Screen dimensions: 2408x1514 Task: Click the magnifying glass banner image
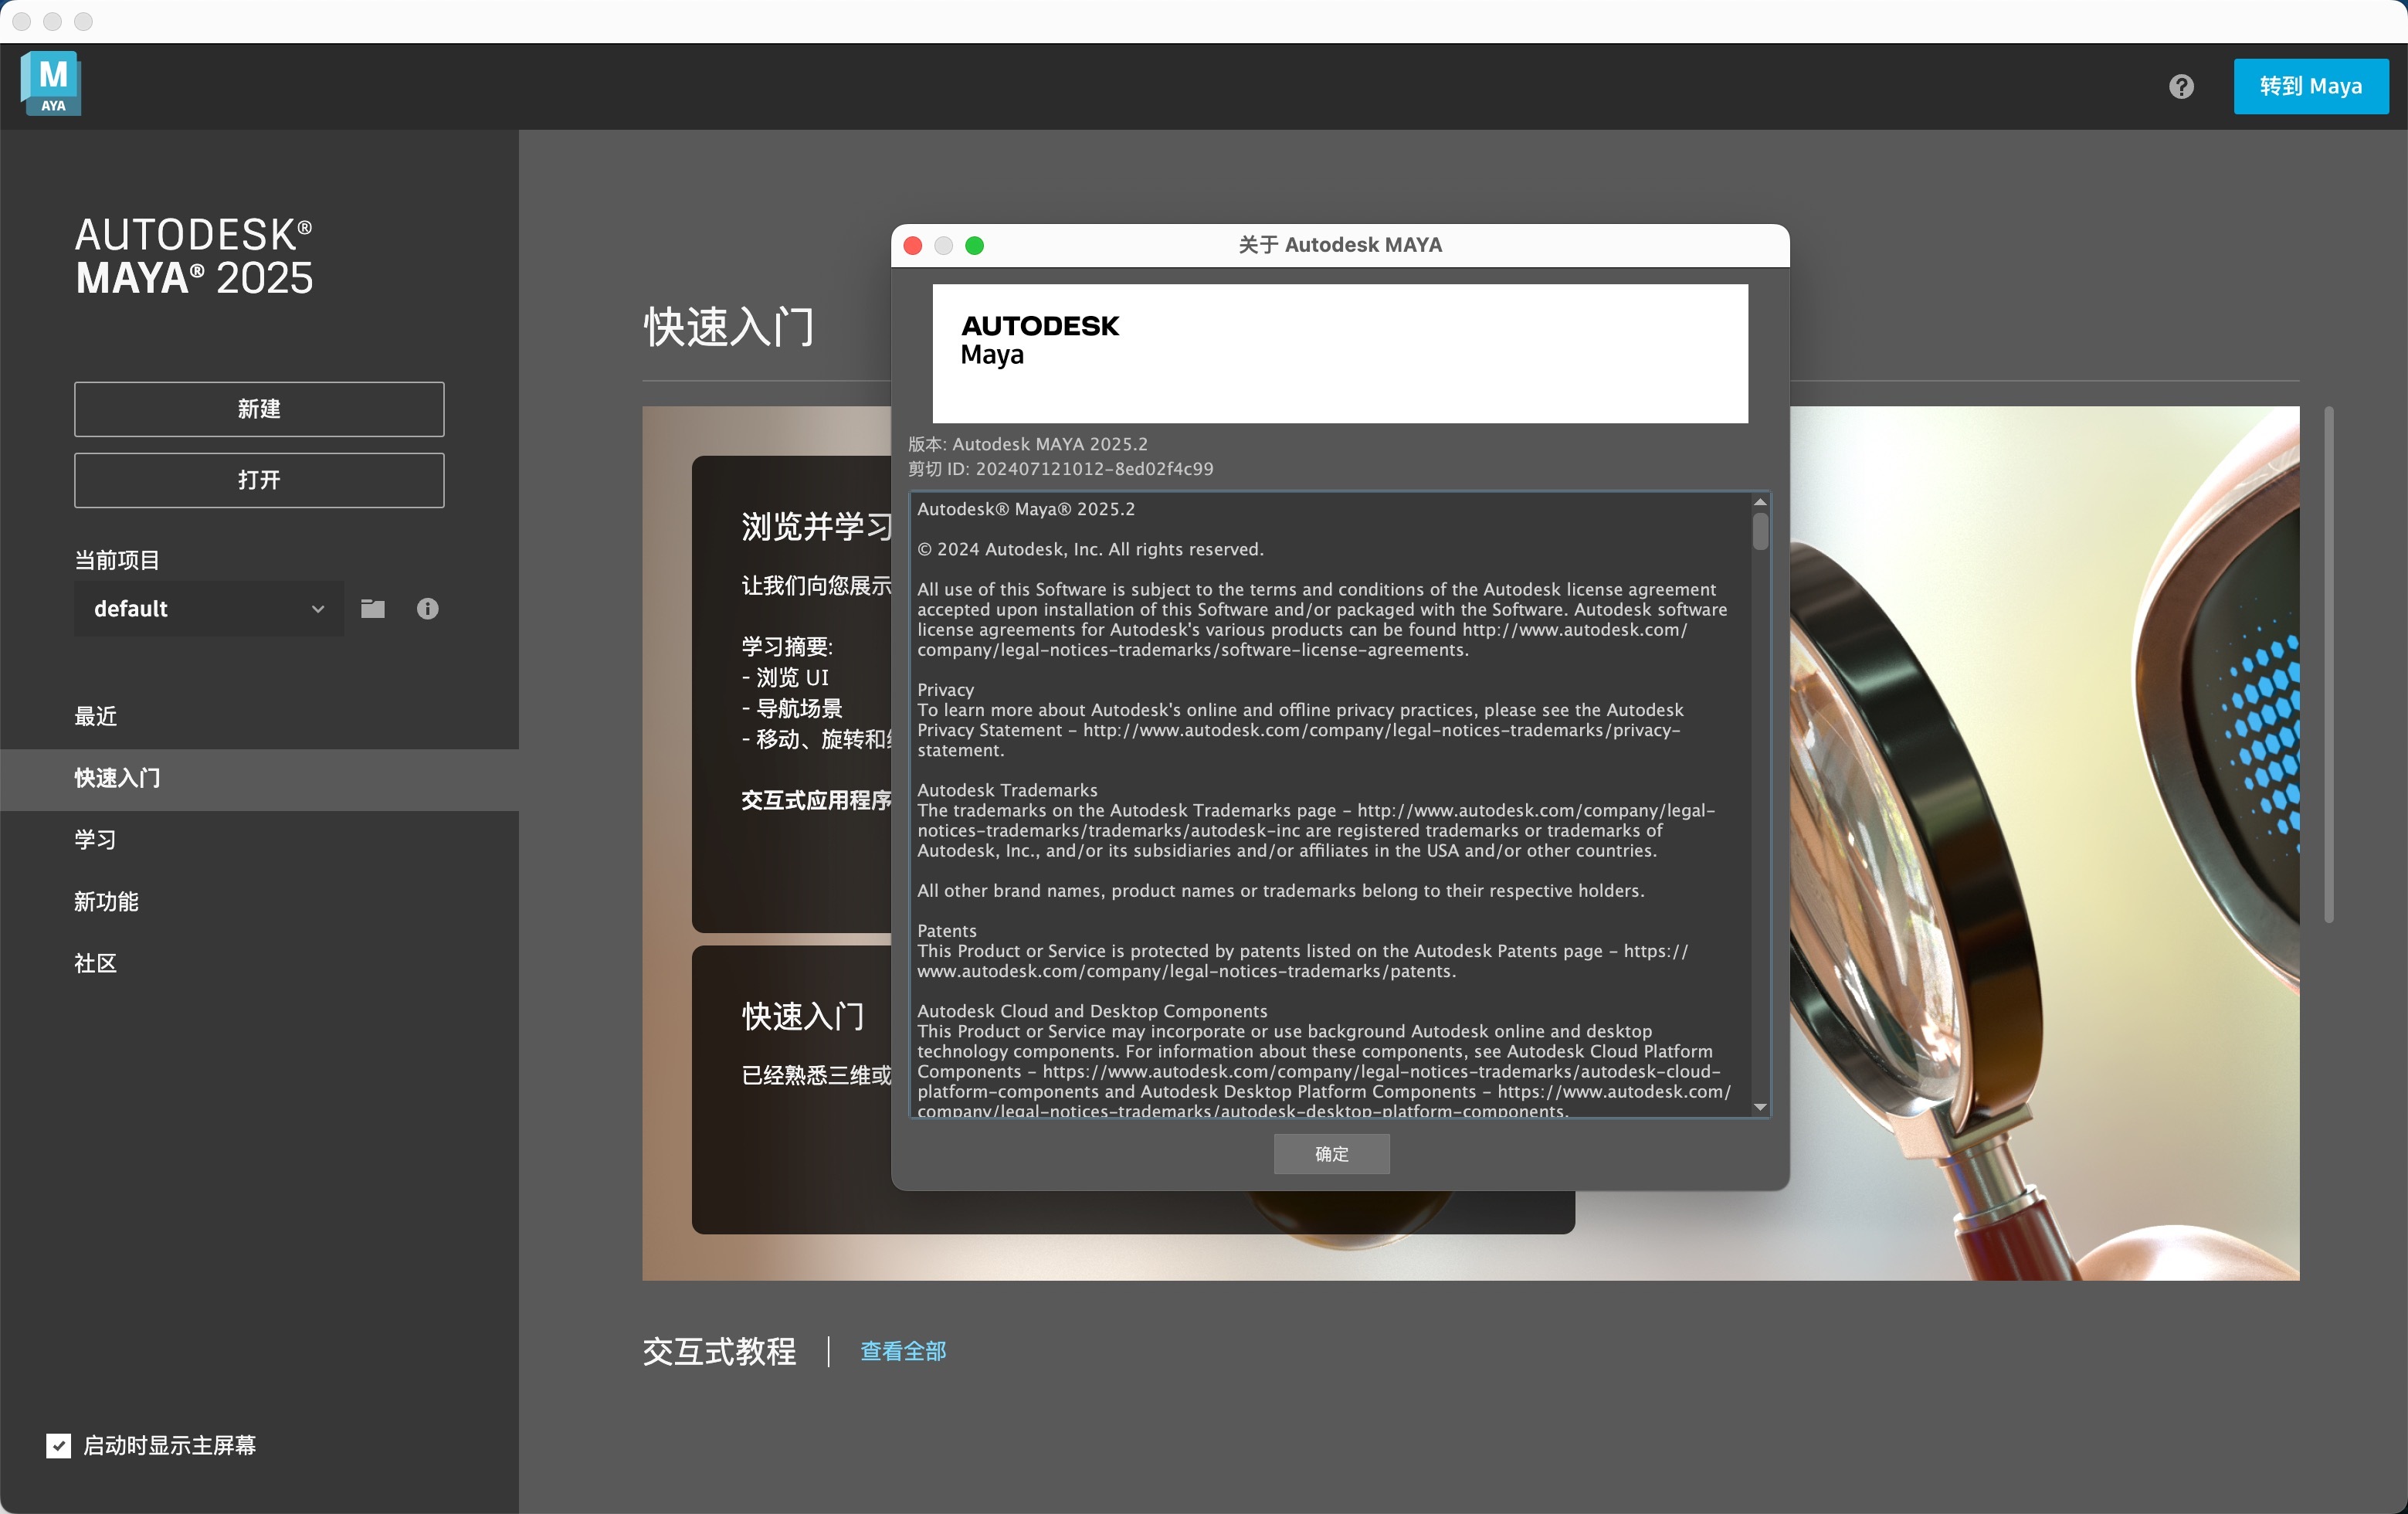tap(2044, 843)
